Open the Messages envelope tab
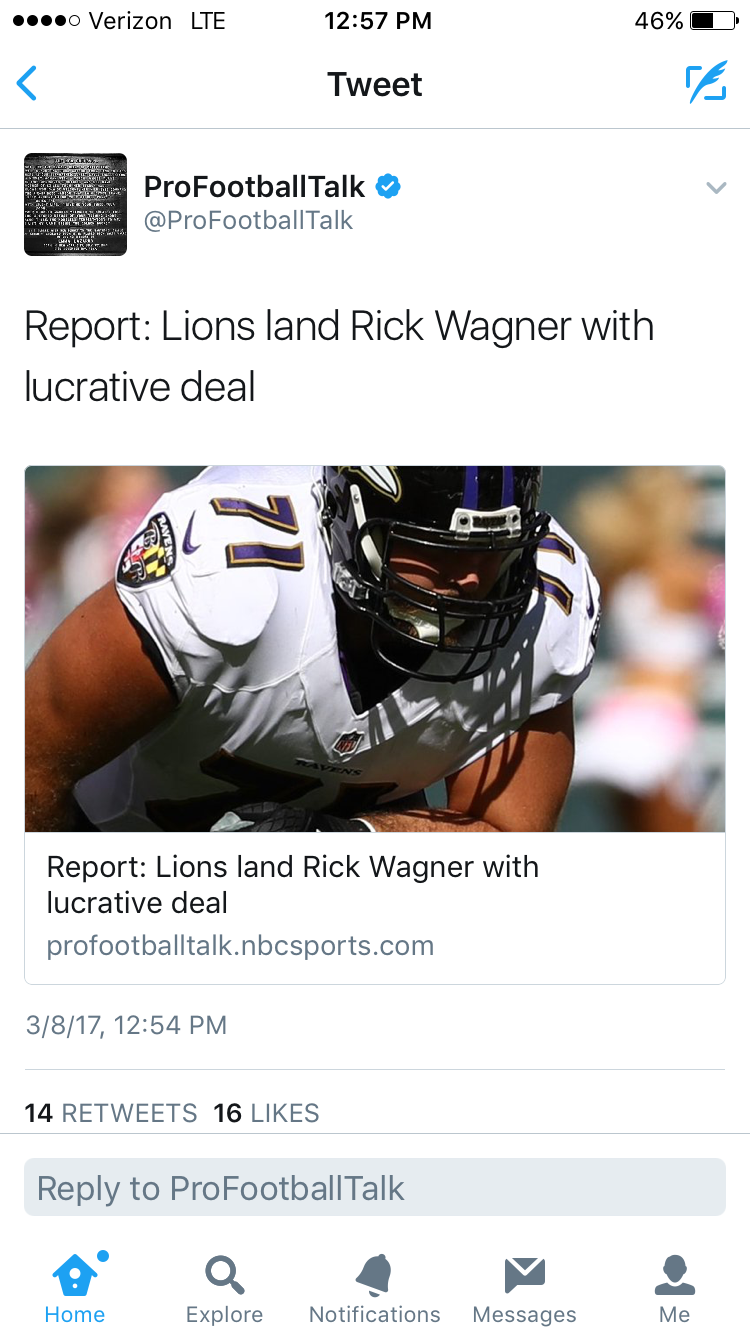 pyautogui.click(x=525, y=1288)
